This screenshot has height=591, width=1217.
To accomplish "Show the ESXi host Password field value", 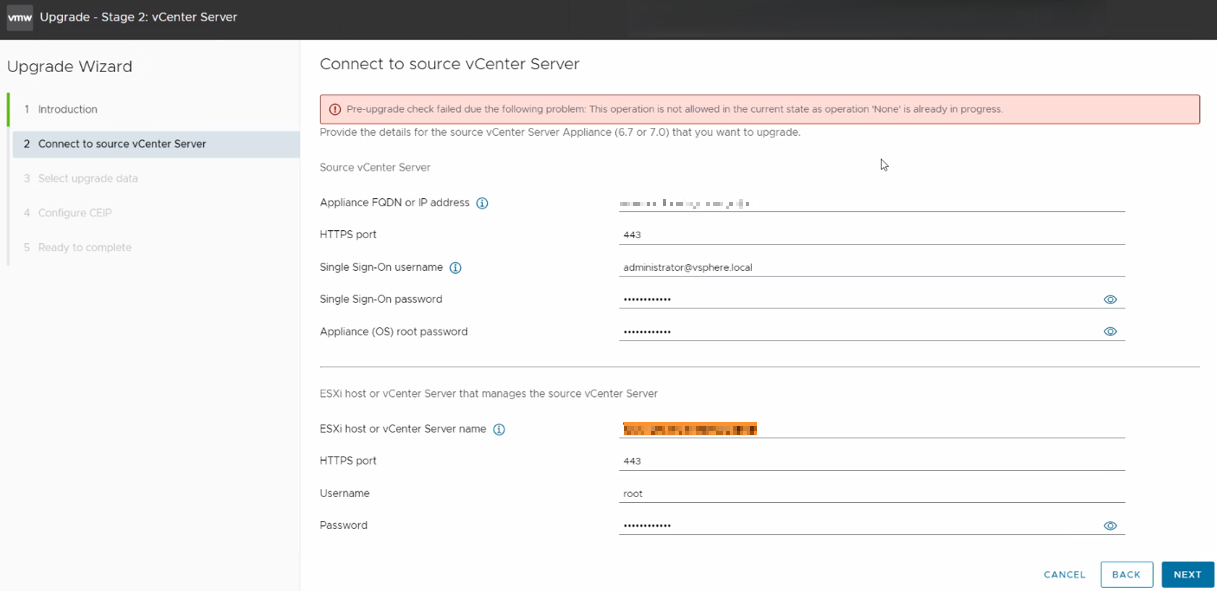I will [1110, 525].
